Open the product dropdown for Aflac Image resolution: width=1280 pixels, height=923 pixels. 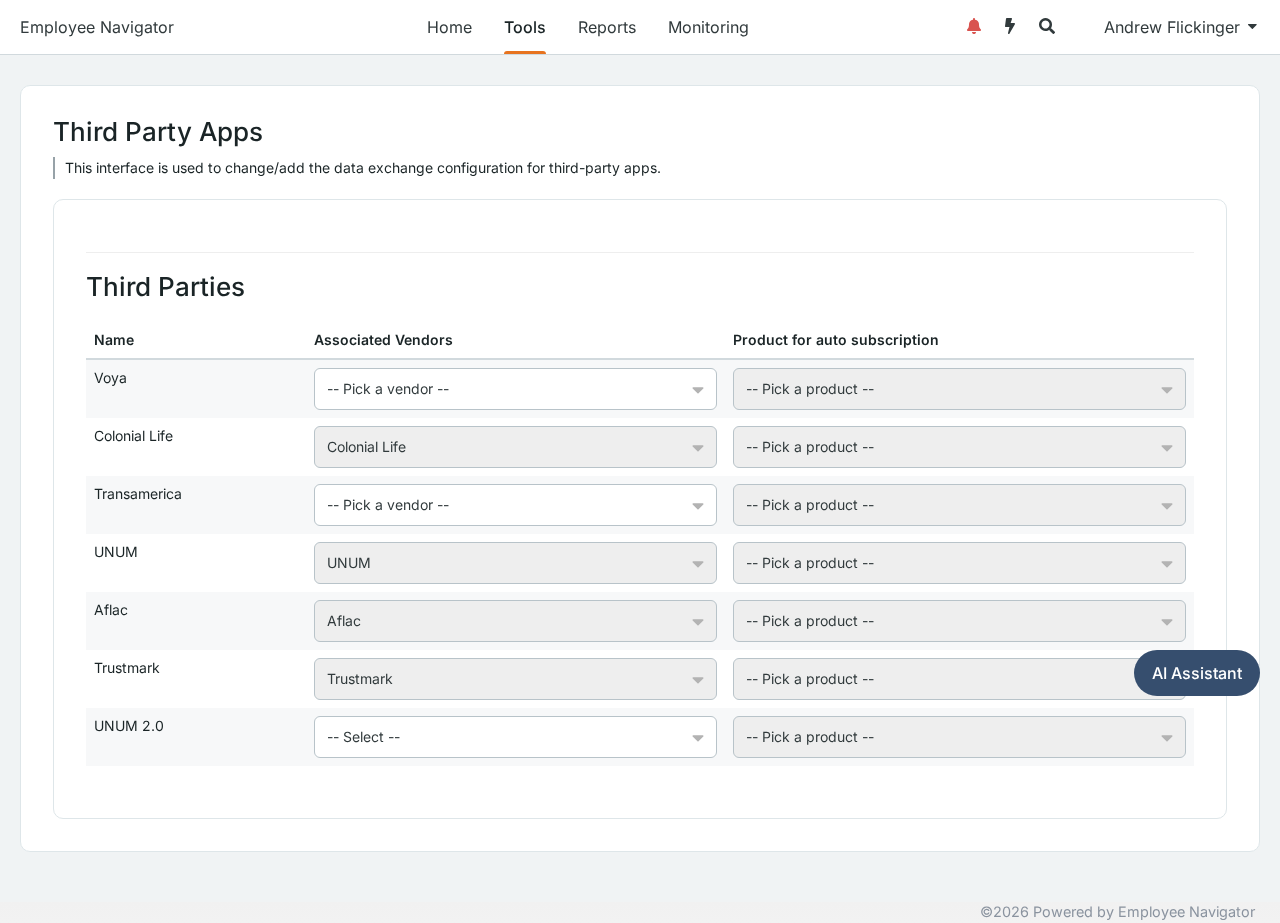[x=959, y=621]
